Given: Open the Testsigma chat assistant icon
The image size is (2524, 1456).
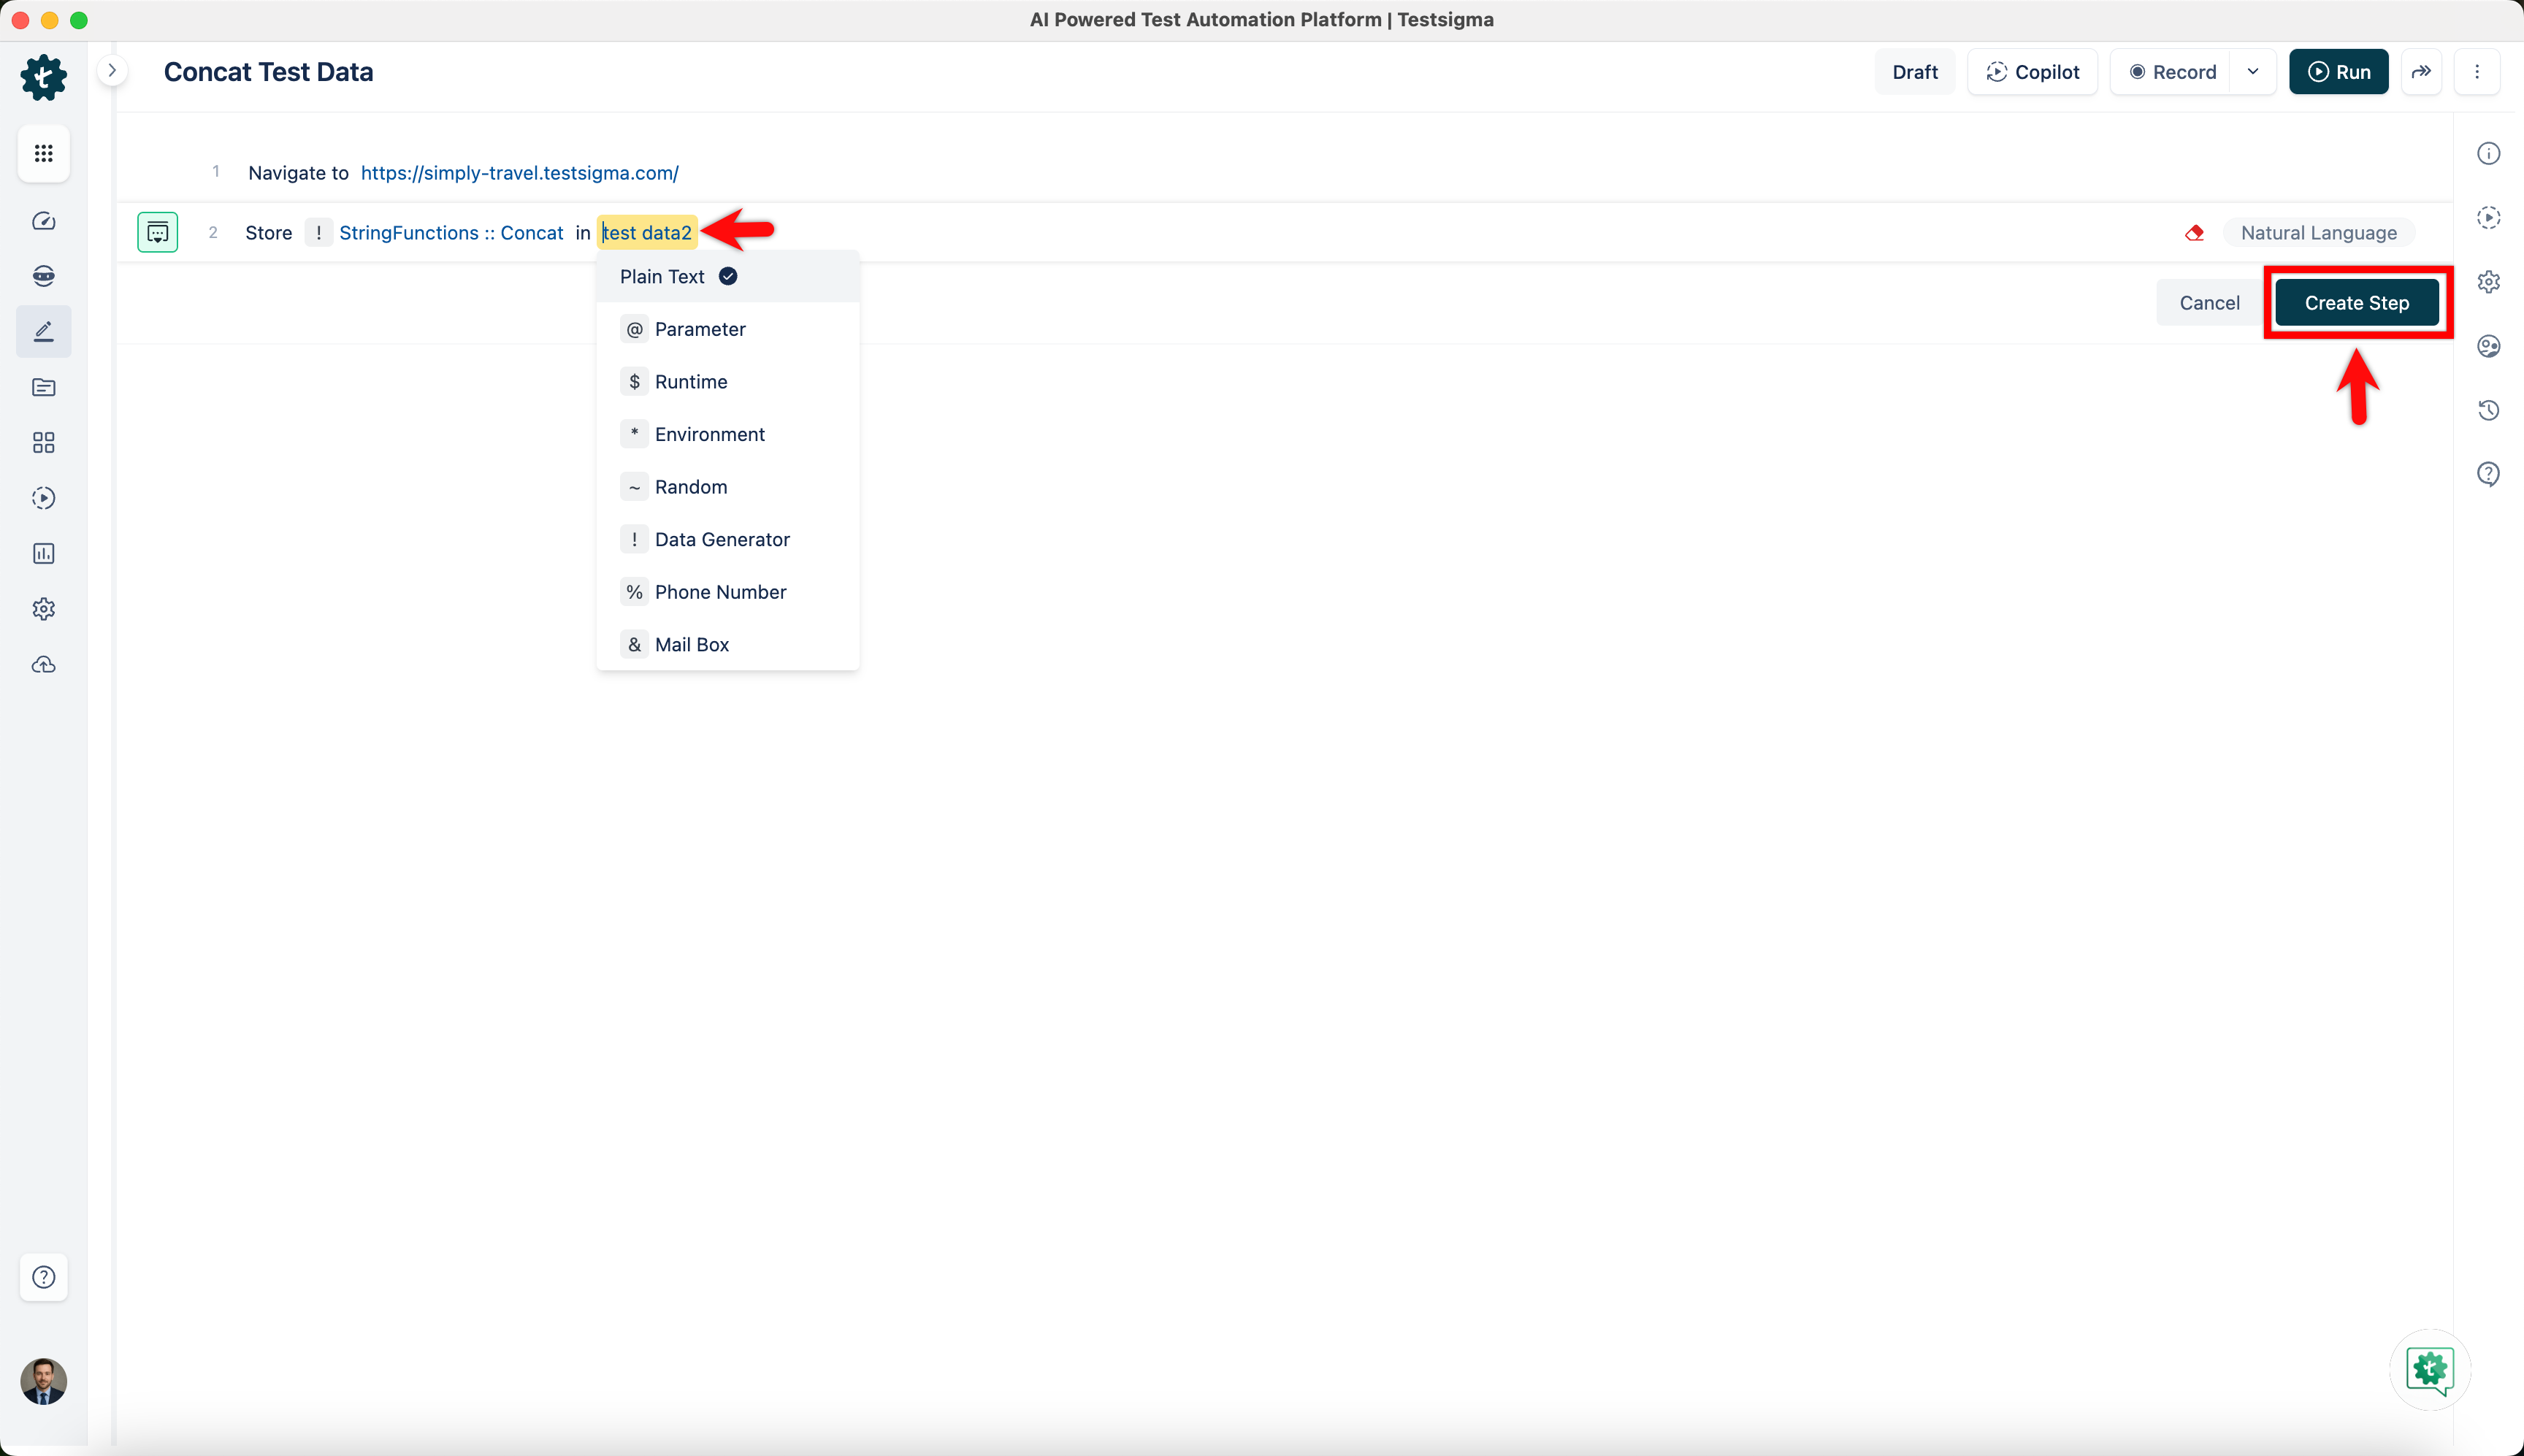Looking at the screenshot, I should 2429,1369.
